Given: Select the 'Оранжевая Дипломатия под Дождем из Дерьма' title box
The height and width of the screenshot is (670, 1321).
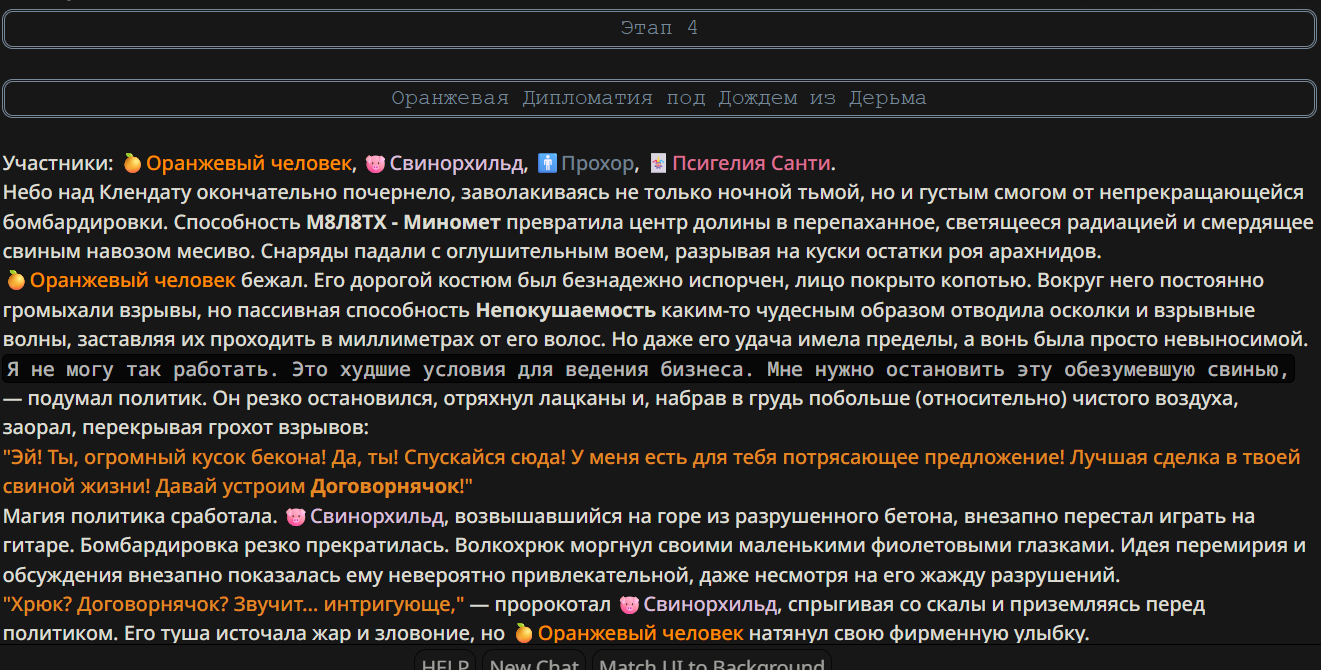Looking at the screenshot, I should [x=659, y=99].
